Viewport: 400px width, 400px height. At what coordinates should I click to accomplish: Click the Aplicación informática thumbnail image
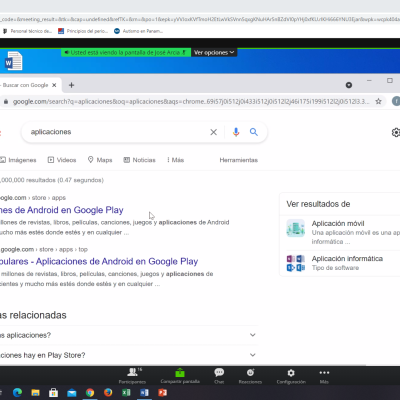296,263
